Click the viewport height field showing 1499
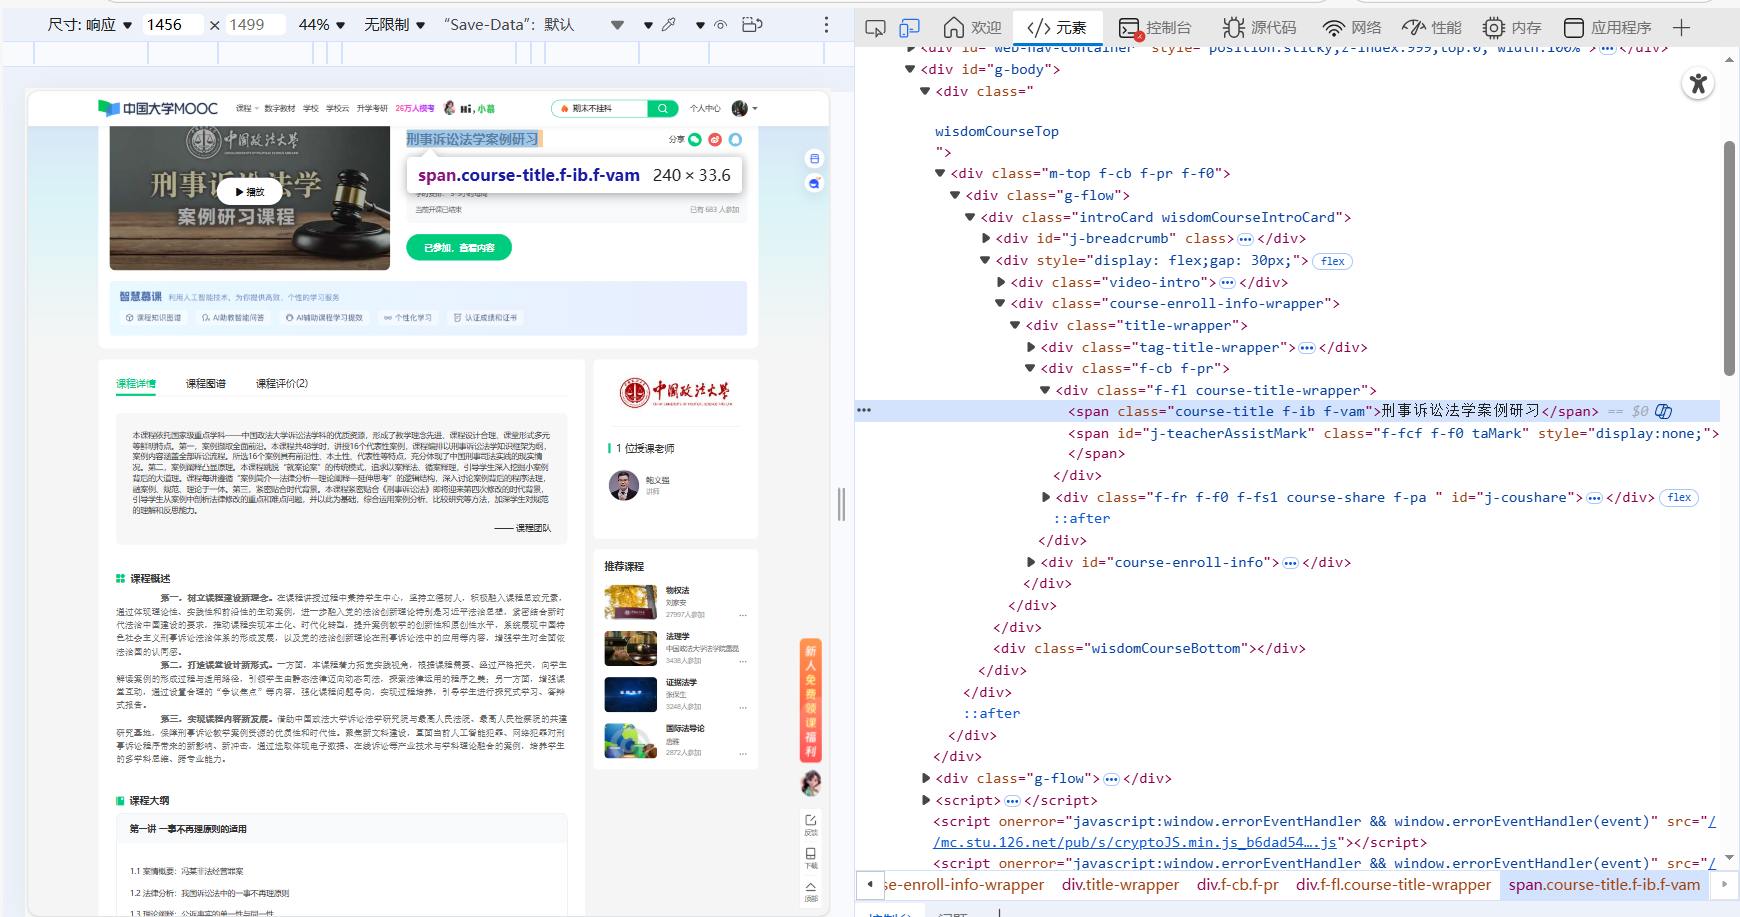Viewport: 1740px width, 917px height. point(254,25)
